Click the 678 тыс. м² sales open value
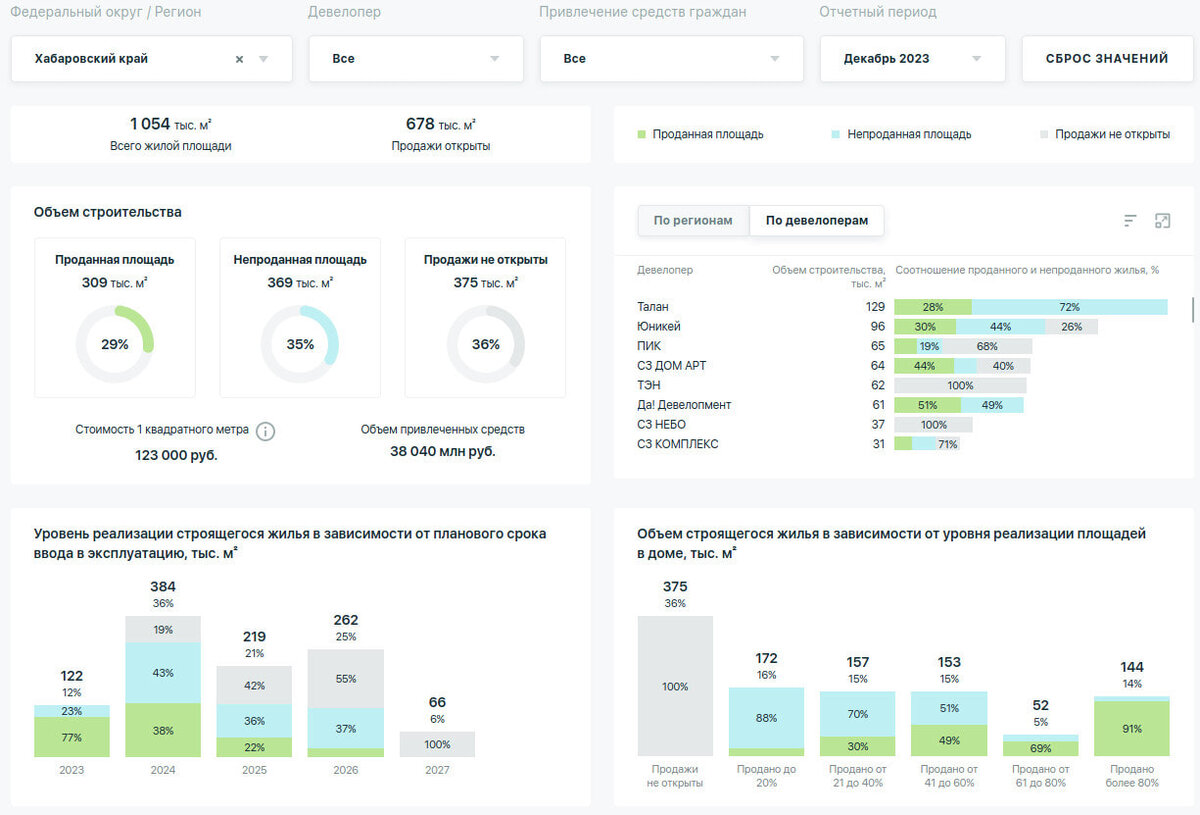1200x815 pixels. tap(441, 124)
